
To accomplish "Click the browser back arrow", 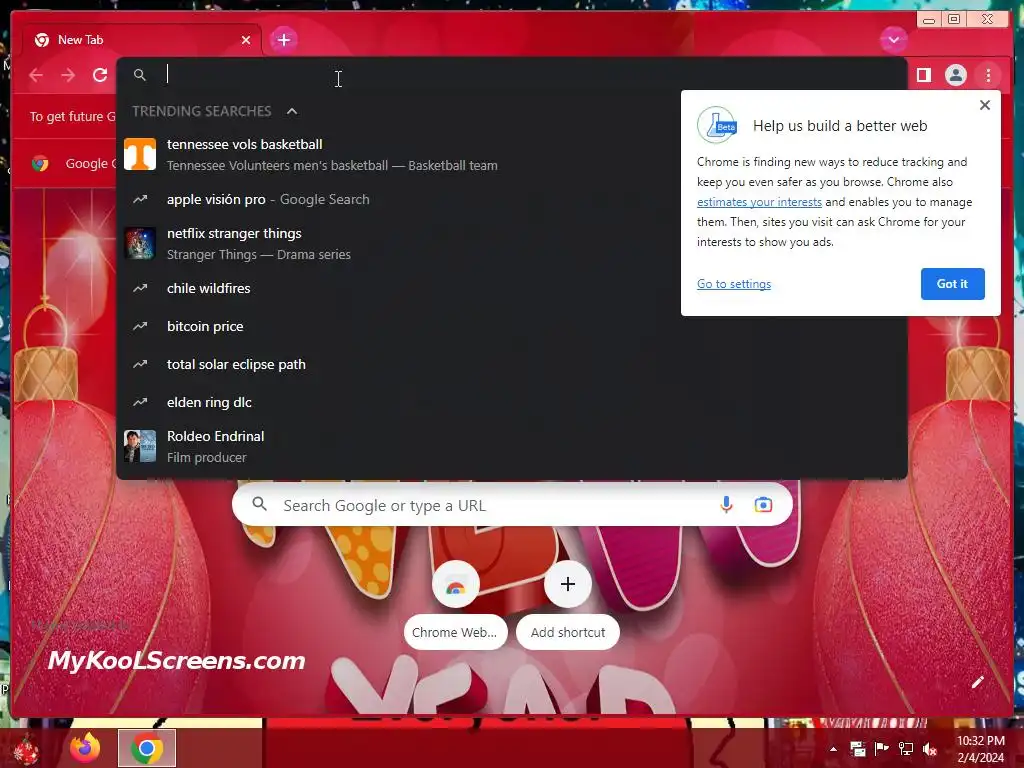I will point(36,75).
